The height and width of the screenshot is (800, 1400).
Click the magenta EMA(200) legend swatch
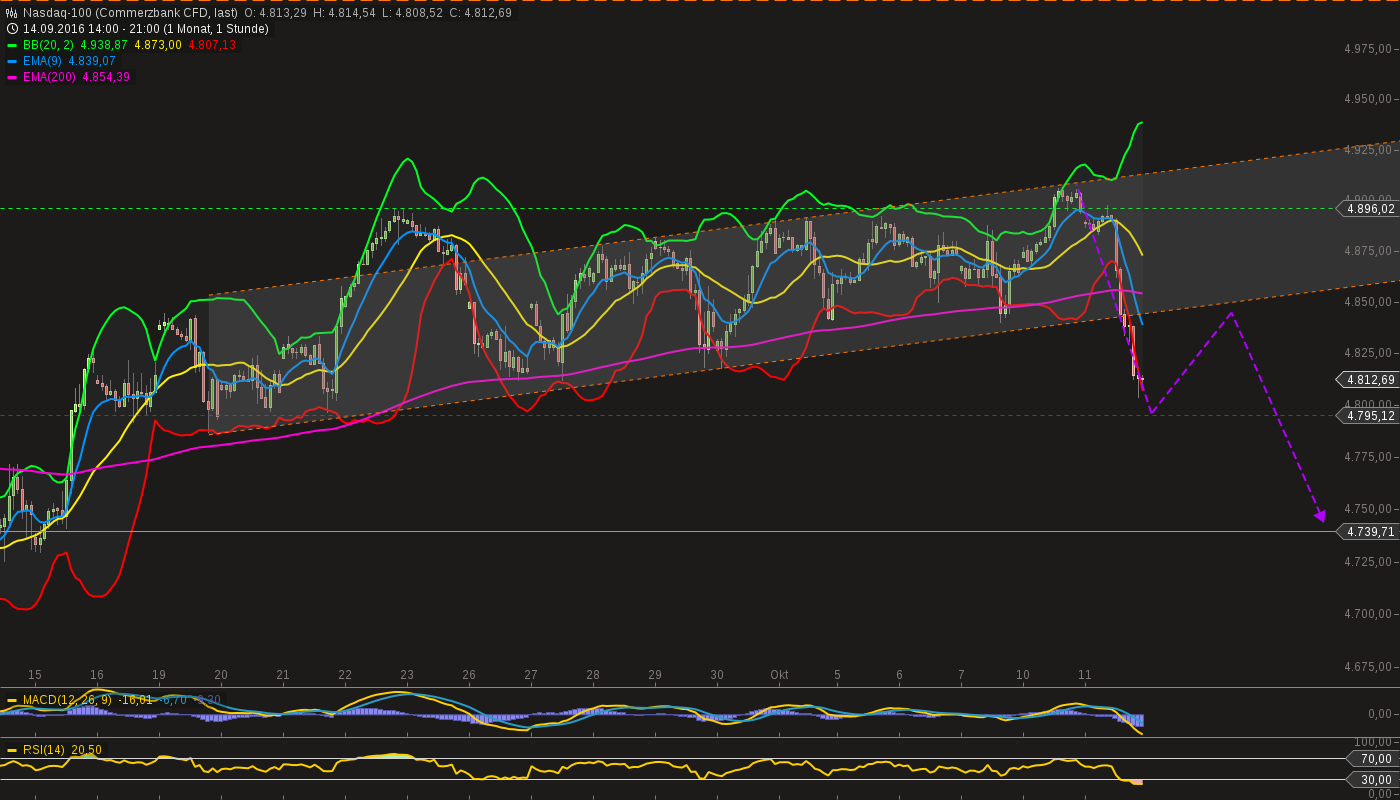click(x=12, y=77)
